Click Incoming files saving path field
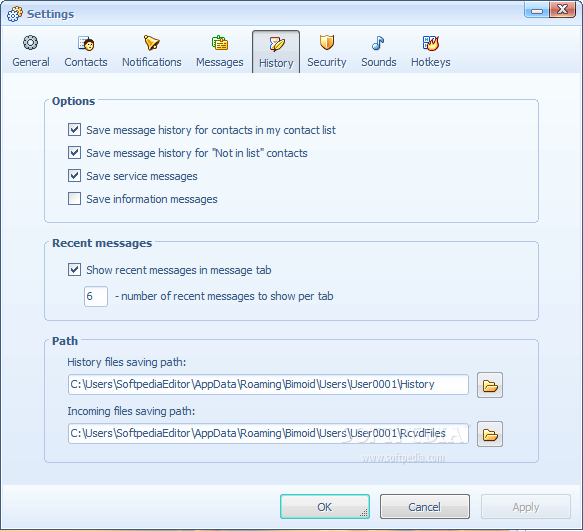583x531 pixels. coord(268,434)
